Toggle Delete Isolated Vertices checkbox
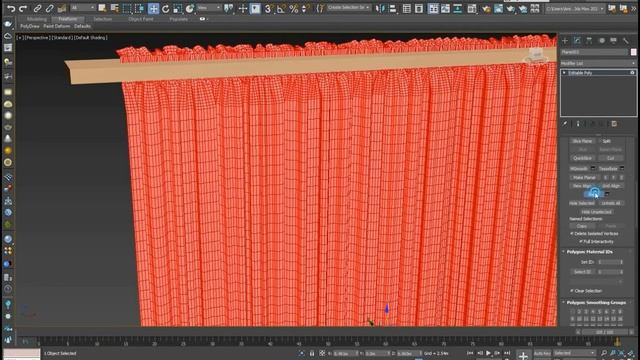The width and height of the screenshot is (640, 360). point(572,233)
